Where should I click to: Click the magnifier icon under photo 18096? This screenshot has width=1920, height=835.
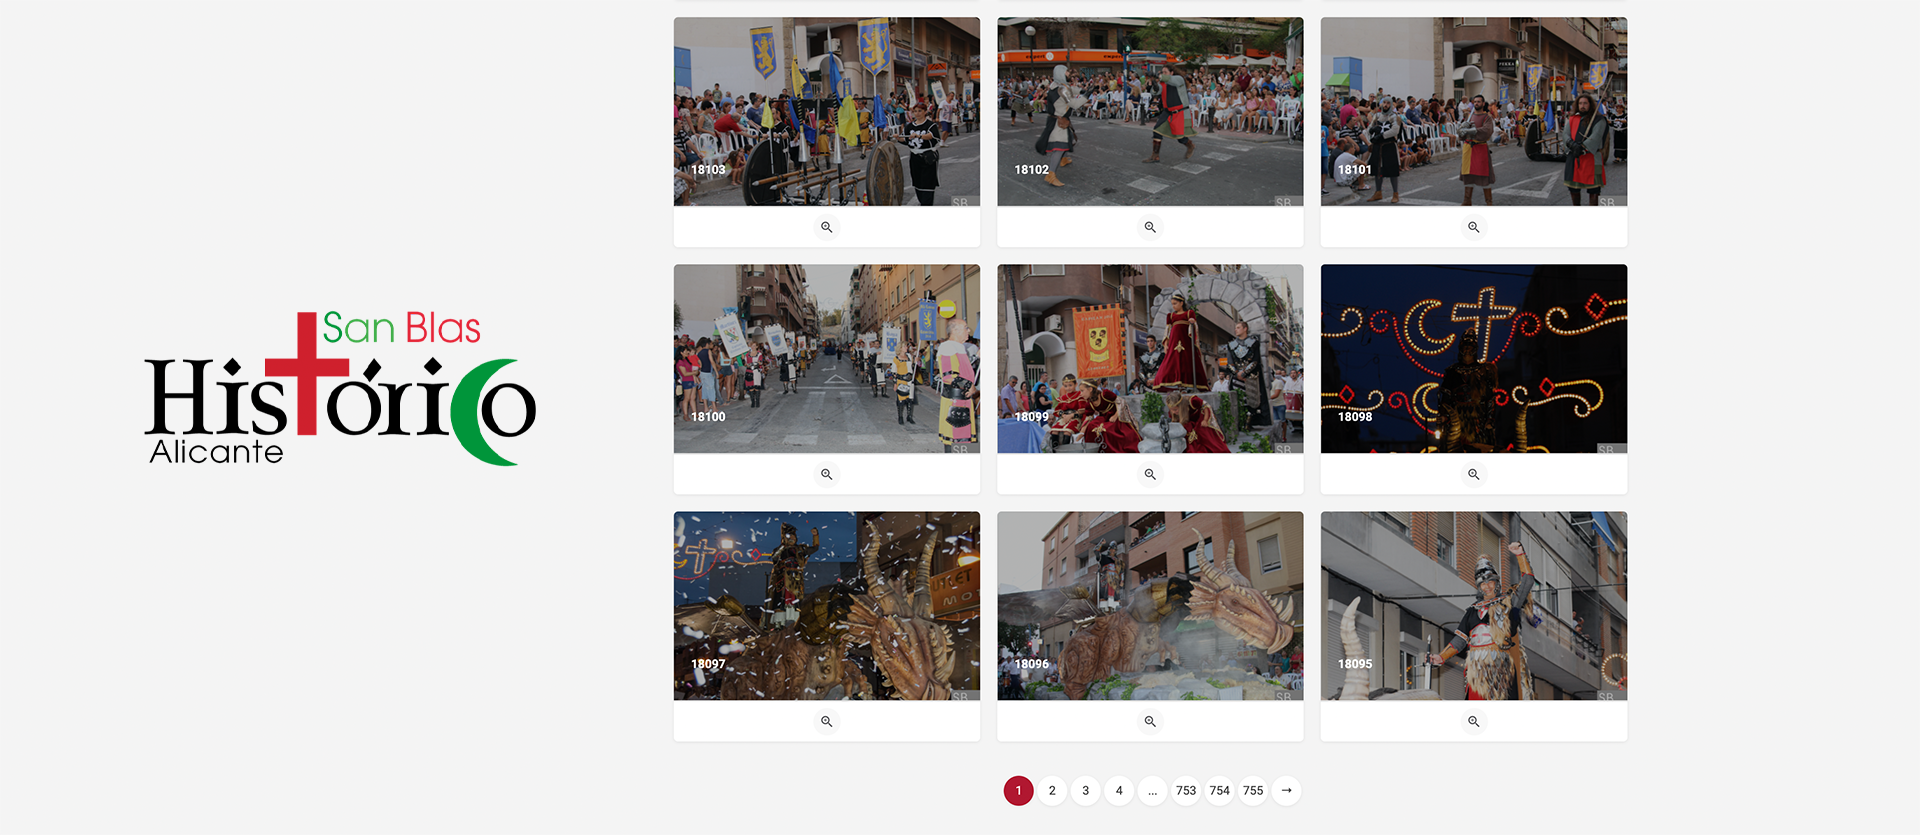pos(1150,721)
